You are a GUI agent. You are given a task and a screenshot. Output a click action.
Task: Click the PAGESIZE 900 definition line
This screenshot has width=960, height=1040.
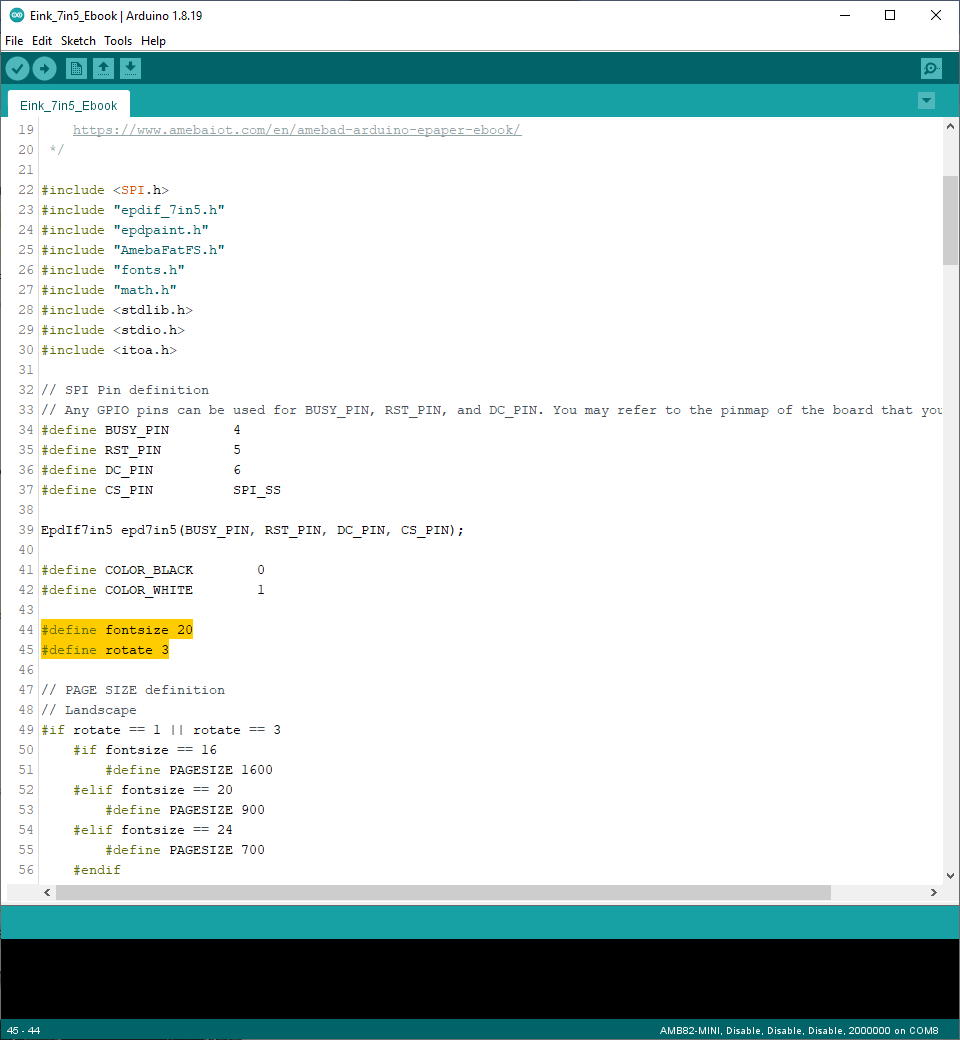[x=184, y=810]
